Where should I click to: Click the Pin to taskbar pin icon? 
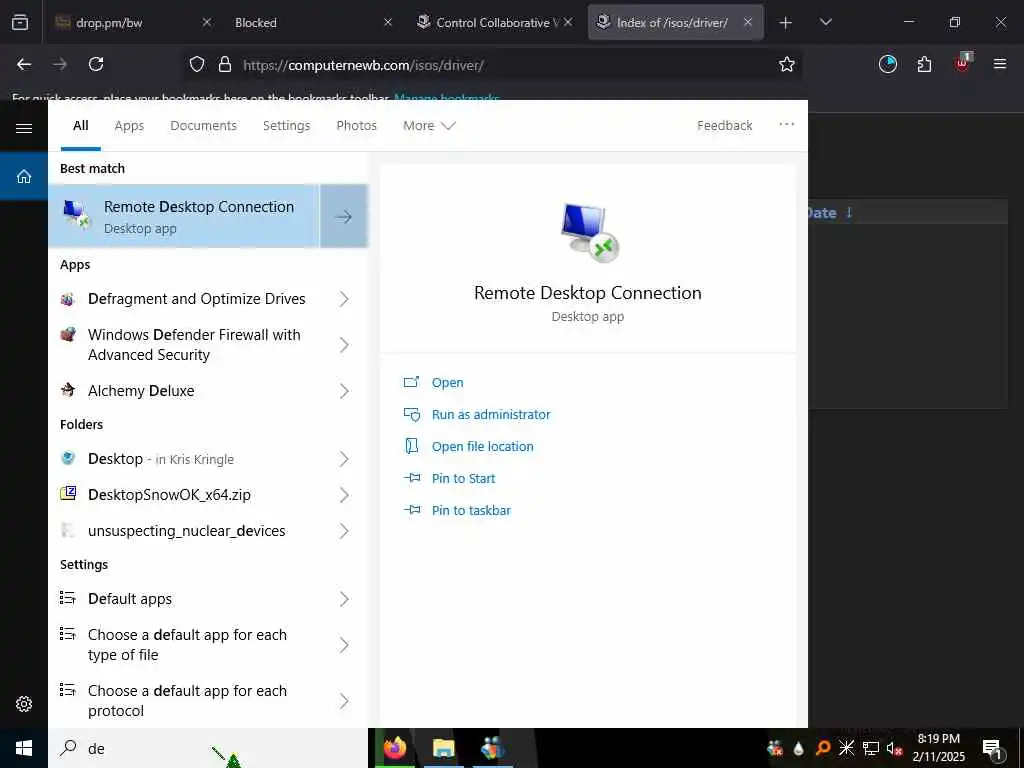[x=411, y=510]
